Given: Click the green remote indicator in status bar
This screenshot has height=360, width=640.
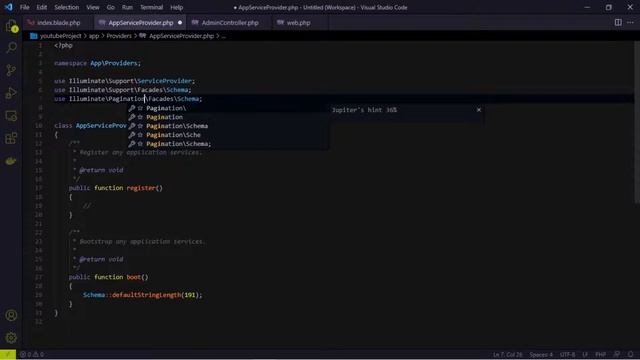Looking at the screenshot, I should pyautogui.click(x=8, y=354).
